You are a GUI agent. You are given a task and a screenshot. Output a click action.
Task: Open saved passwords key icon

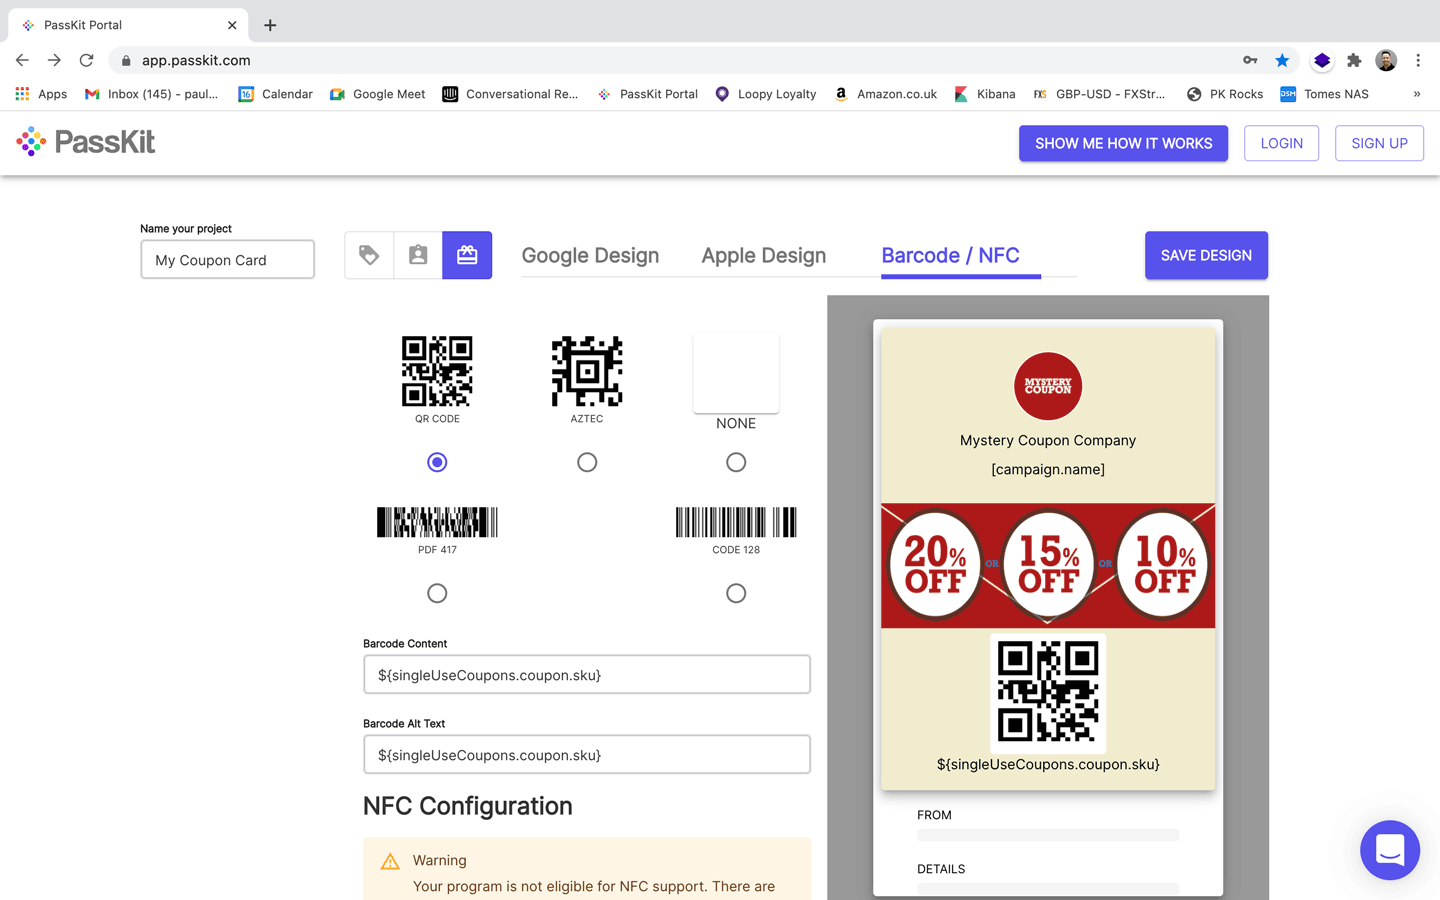1250,60
